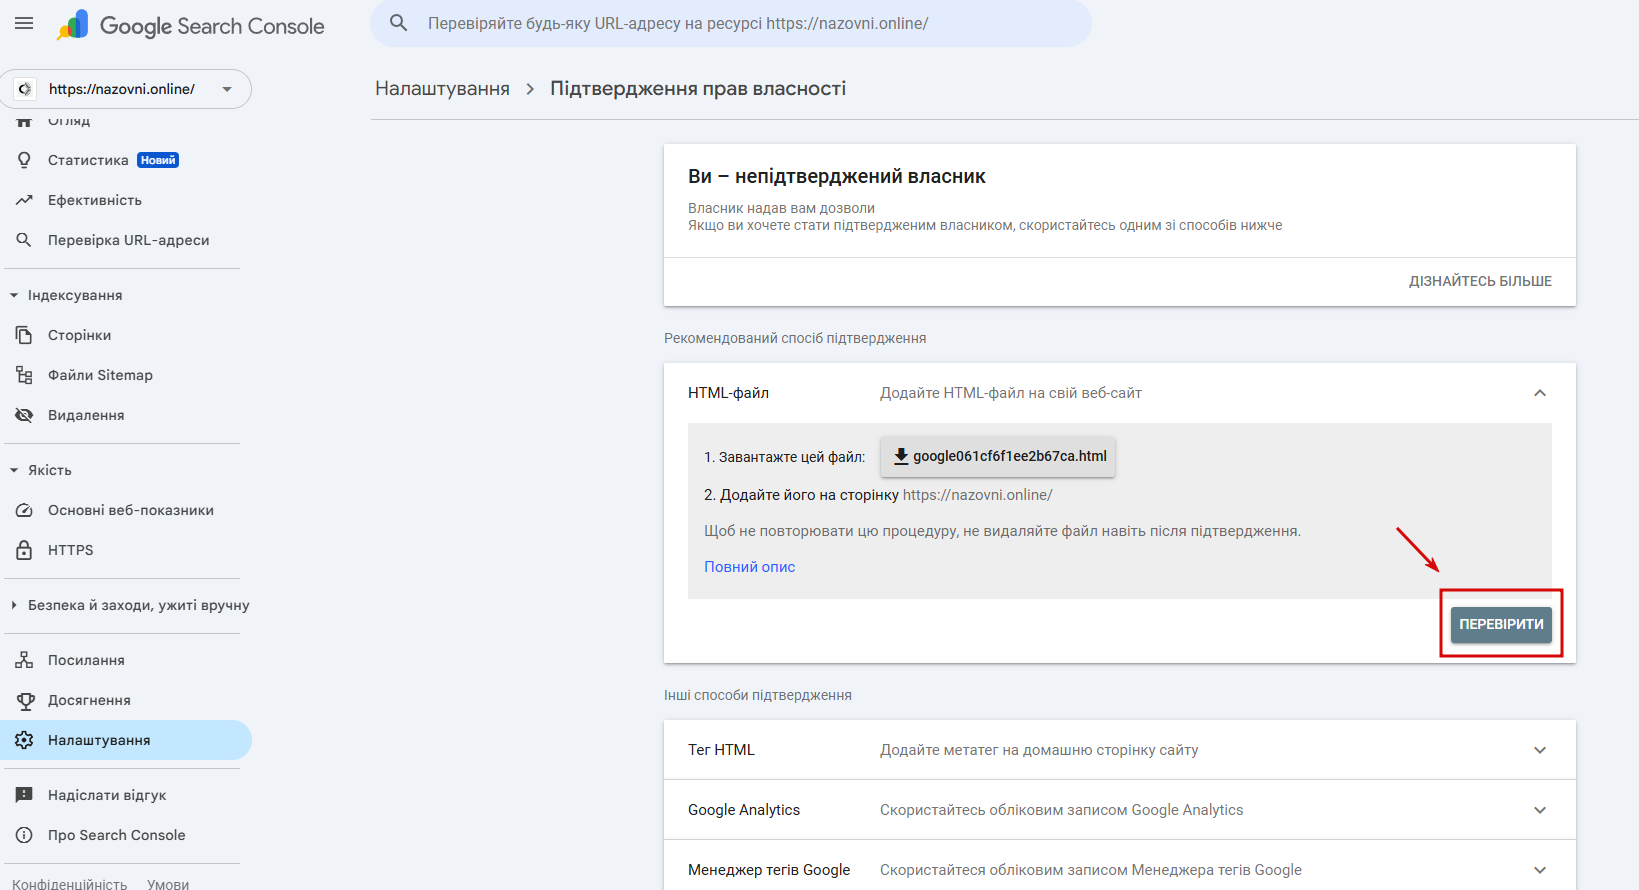This screenshot has width=1639, height=890.
Task: Select the Файли Sitemap icon
Action: click(24, 375)
